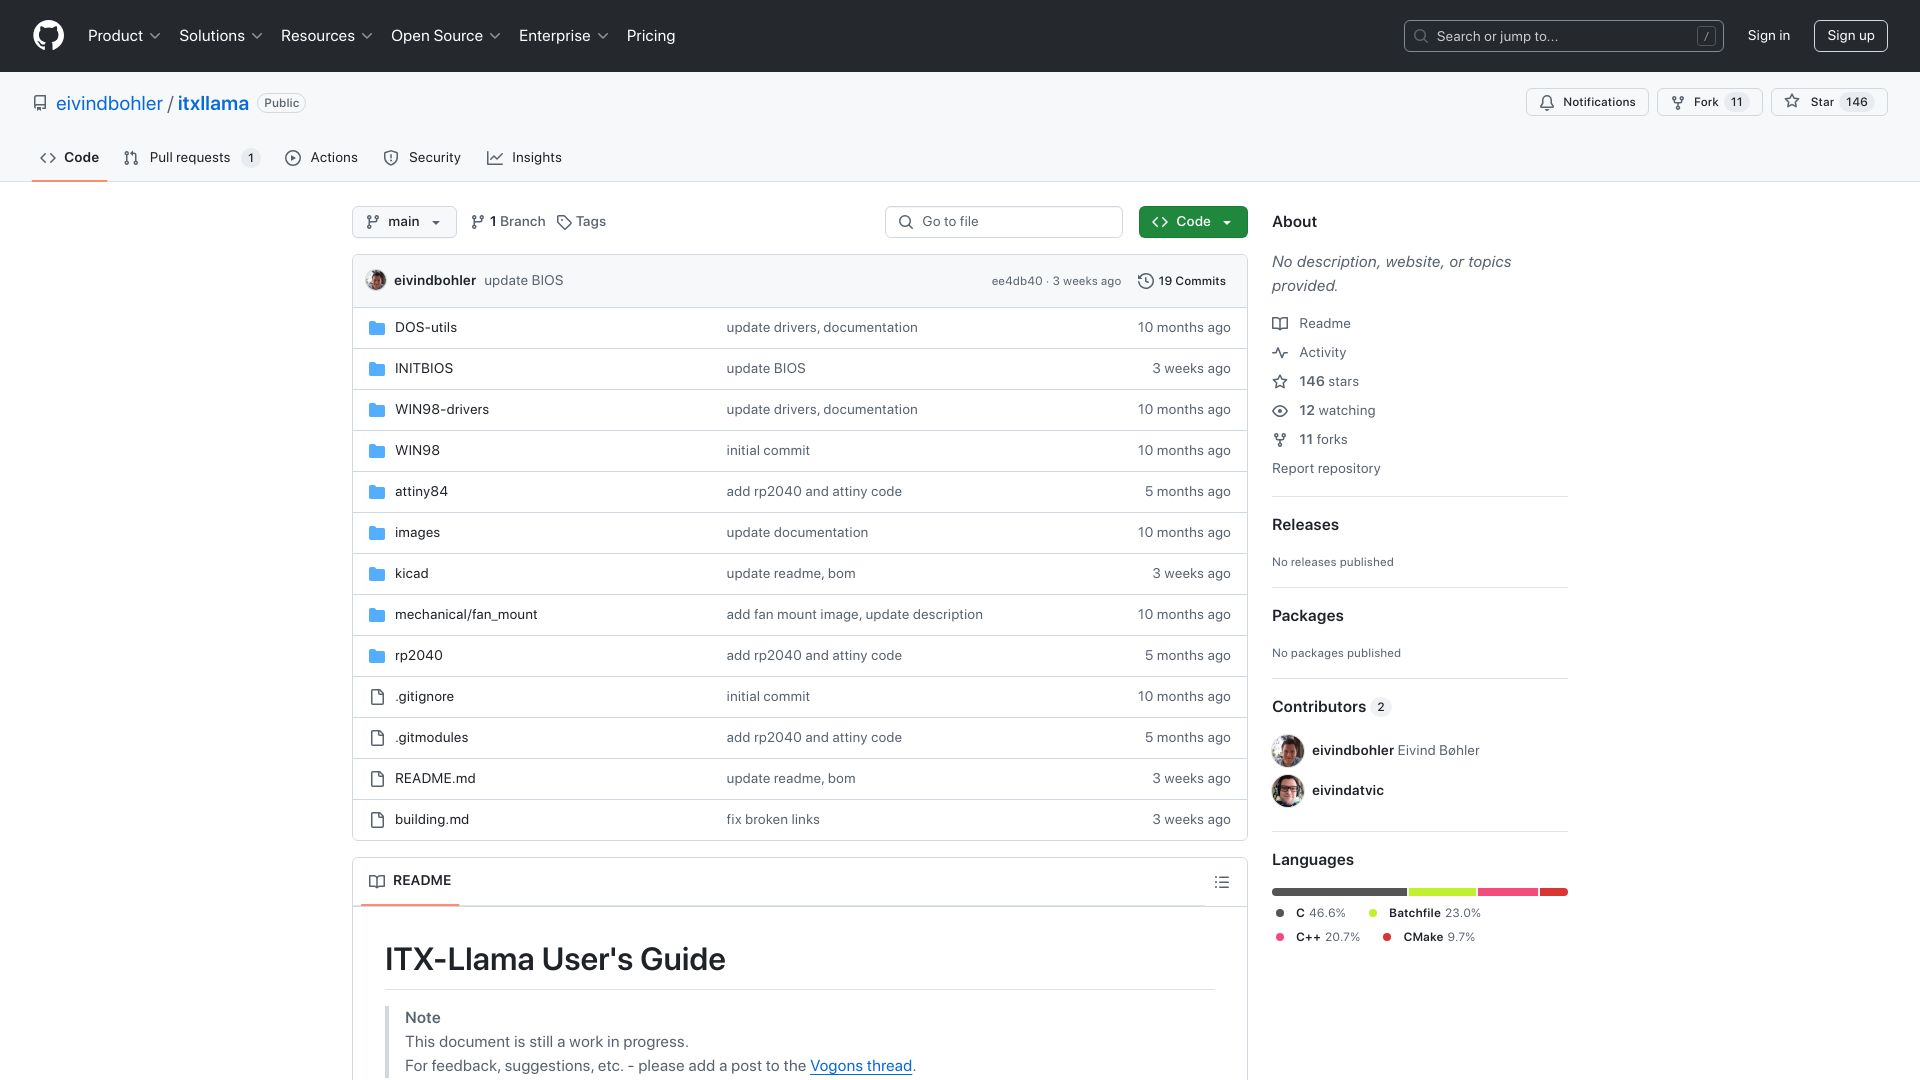Click the Sign up button
Viewport: 1920px width, 1080px height.
click(1850, 36)
